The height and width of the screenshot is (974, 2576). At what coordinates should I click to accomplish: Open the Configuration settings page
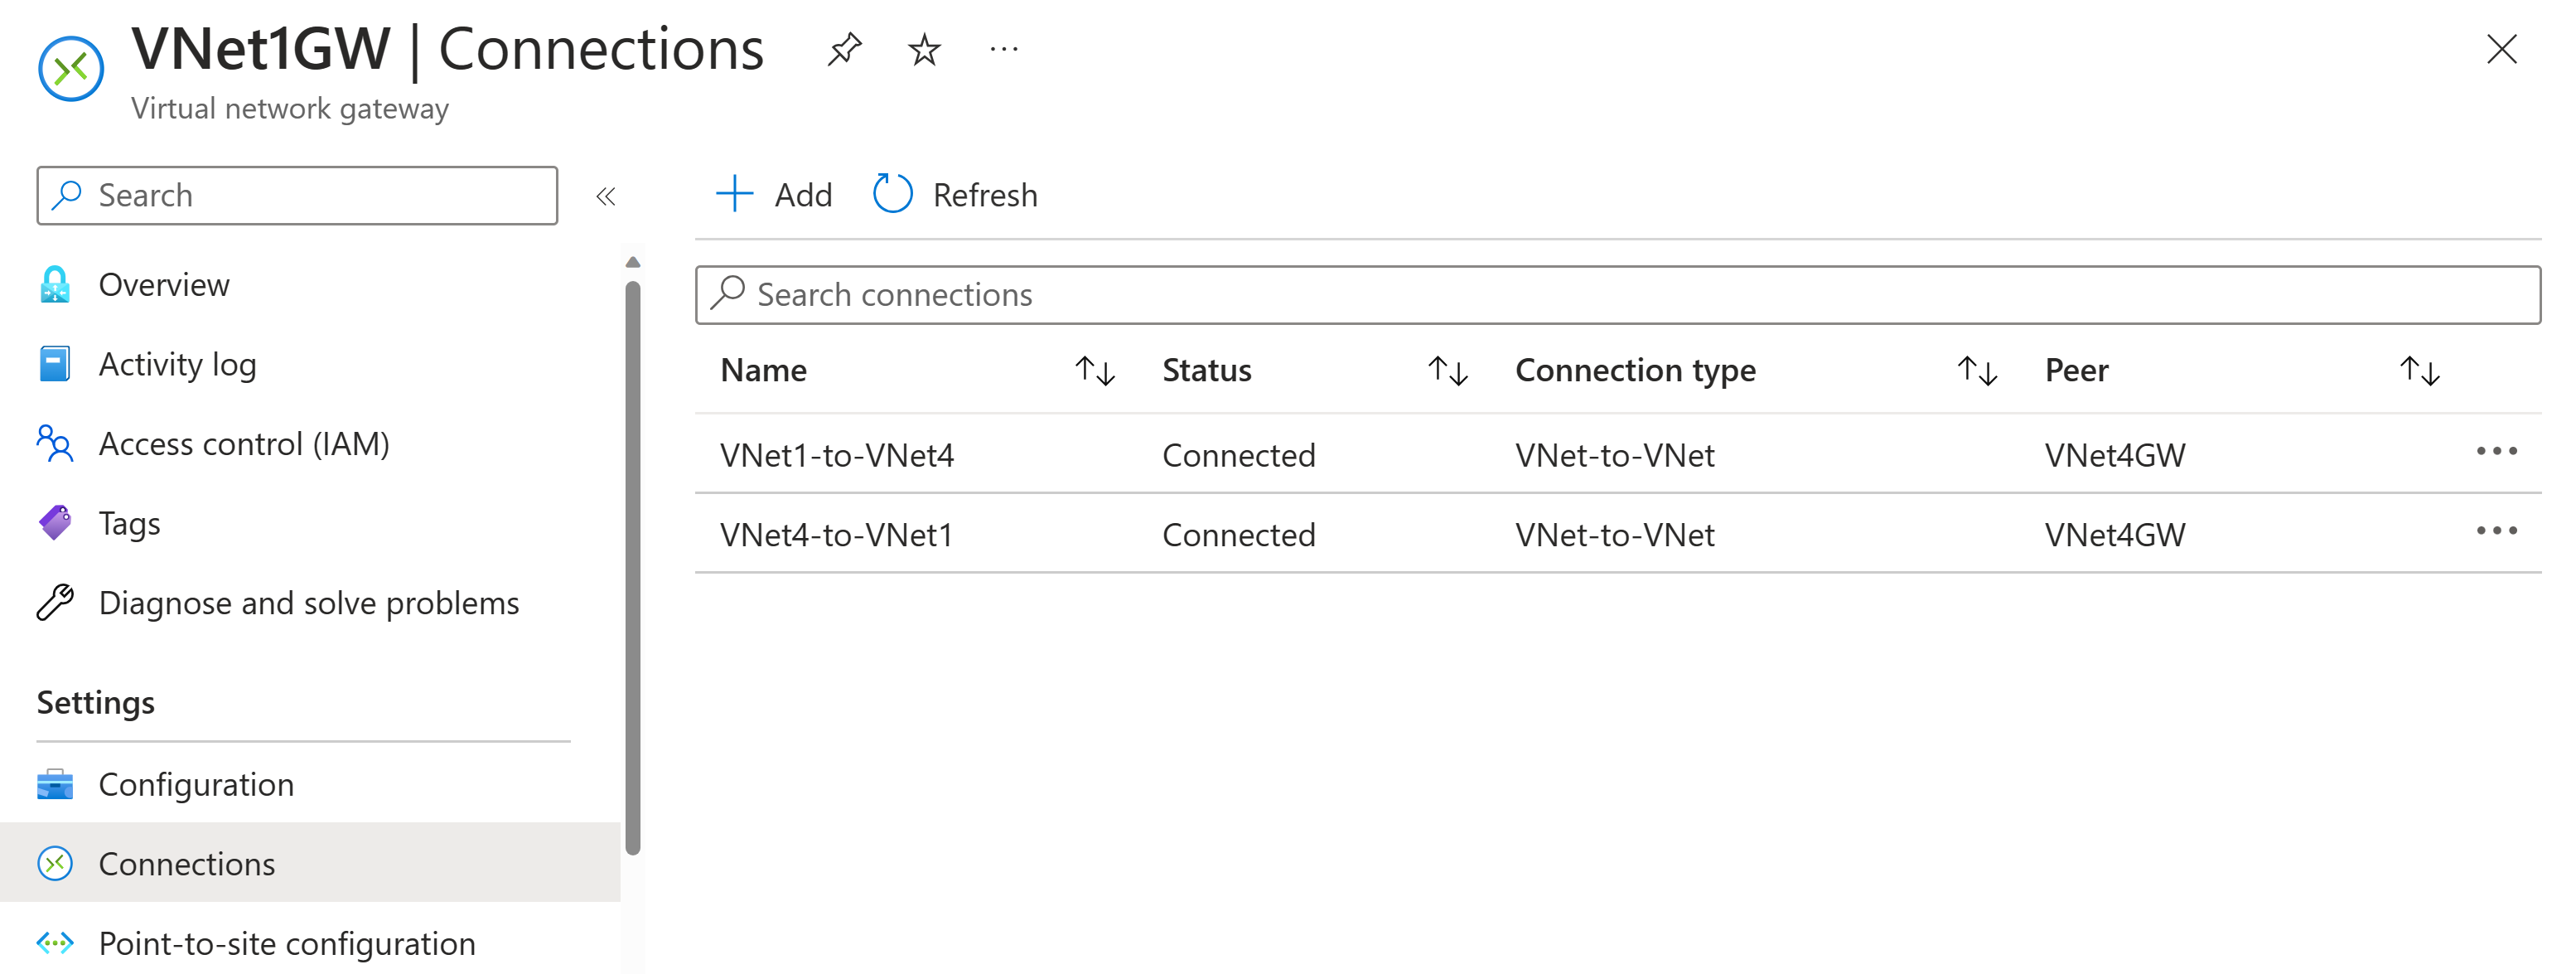click(196, 784)
